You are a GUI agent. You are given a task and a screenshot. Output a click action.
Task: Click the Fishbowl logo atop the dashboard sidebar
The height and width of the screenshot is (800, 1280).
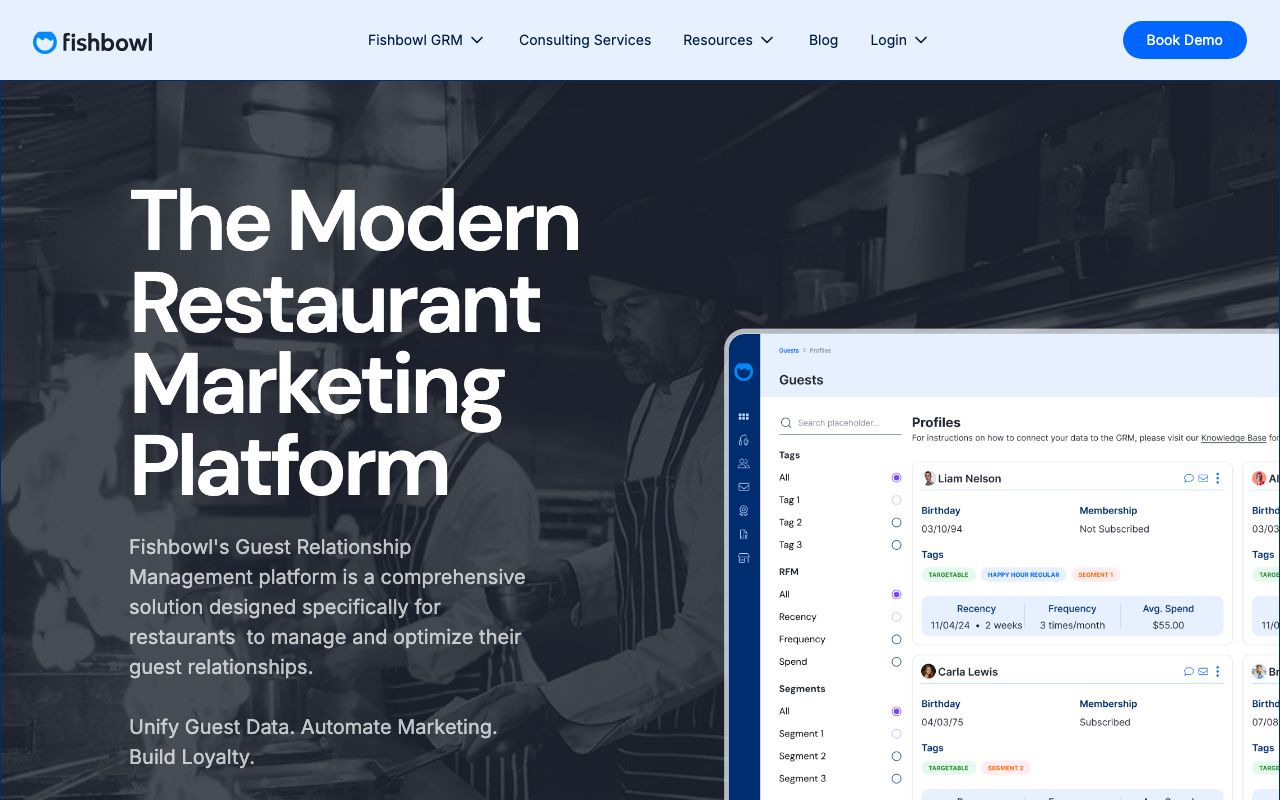(743, 372)
